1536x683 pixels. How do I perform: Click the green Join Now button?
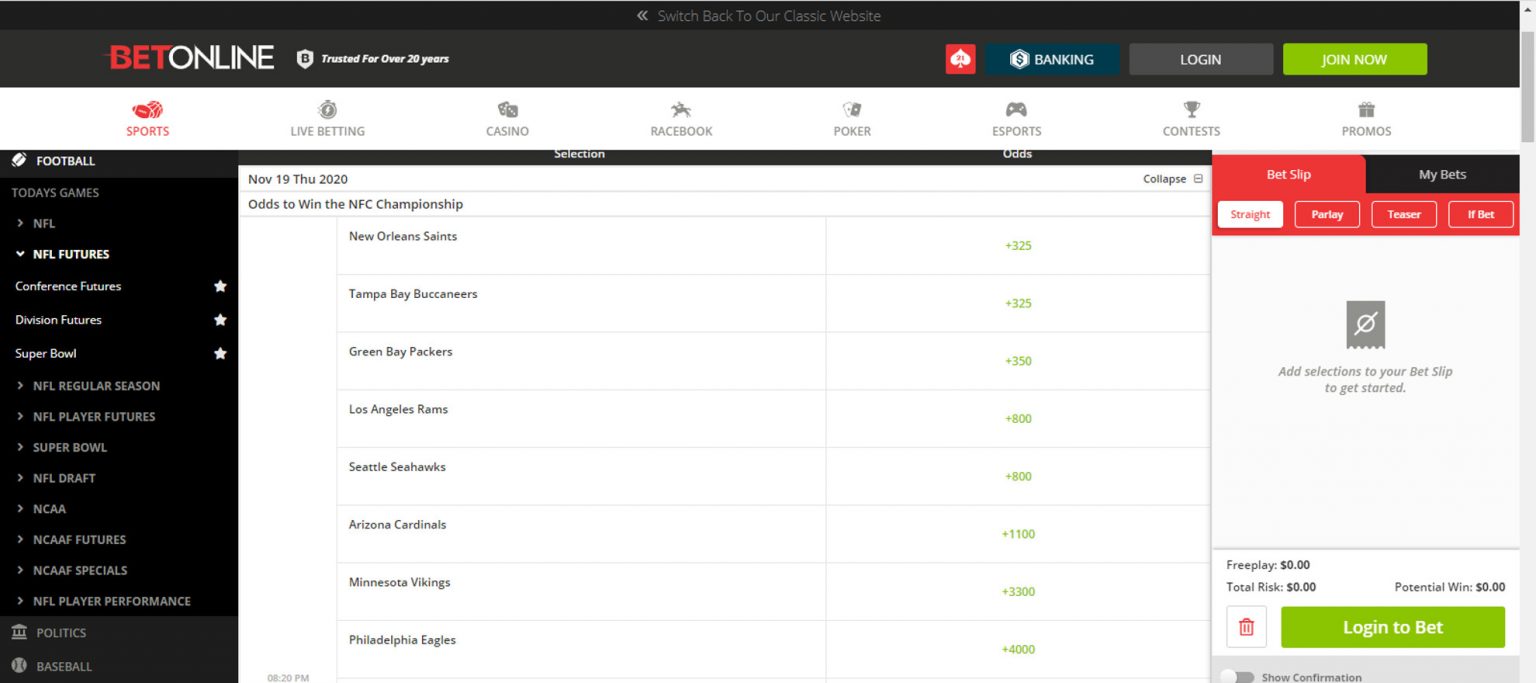coord(1354,59)
